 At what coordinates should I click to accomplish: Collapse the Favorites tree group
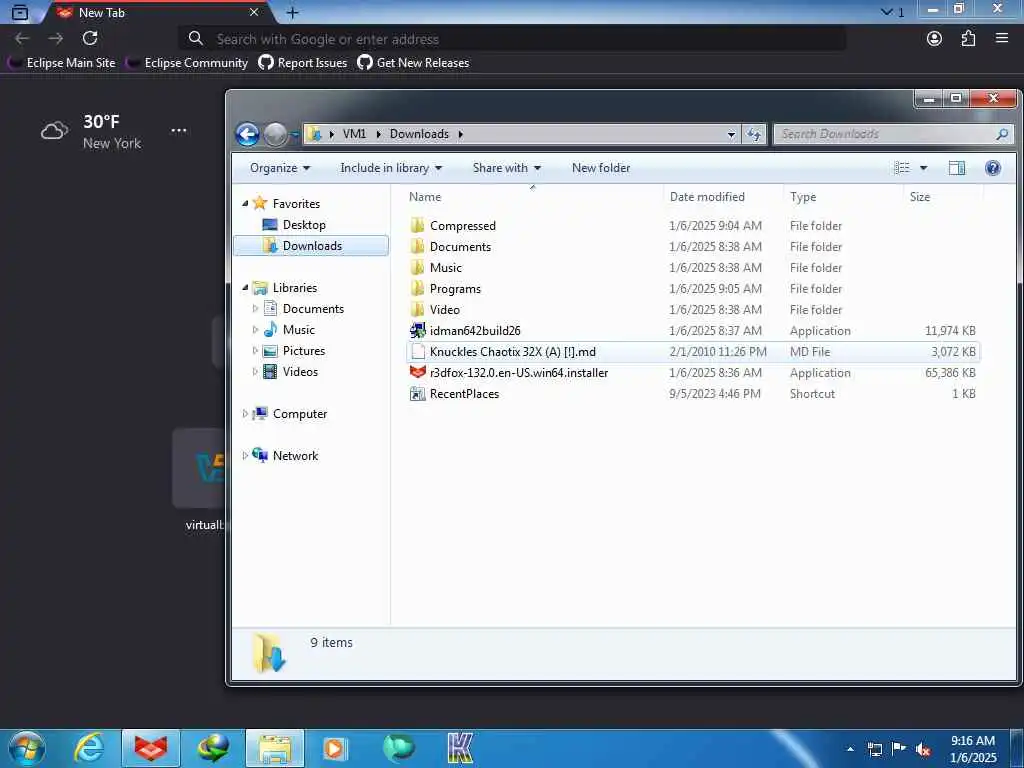pos(245,204)
